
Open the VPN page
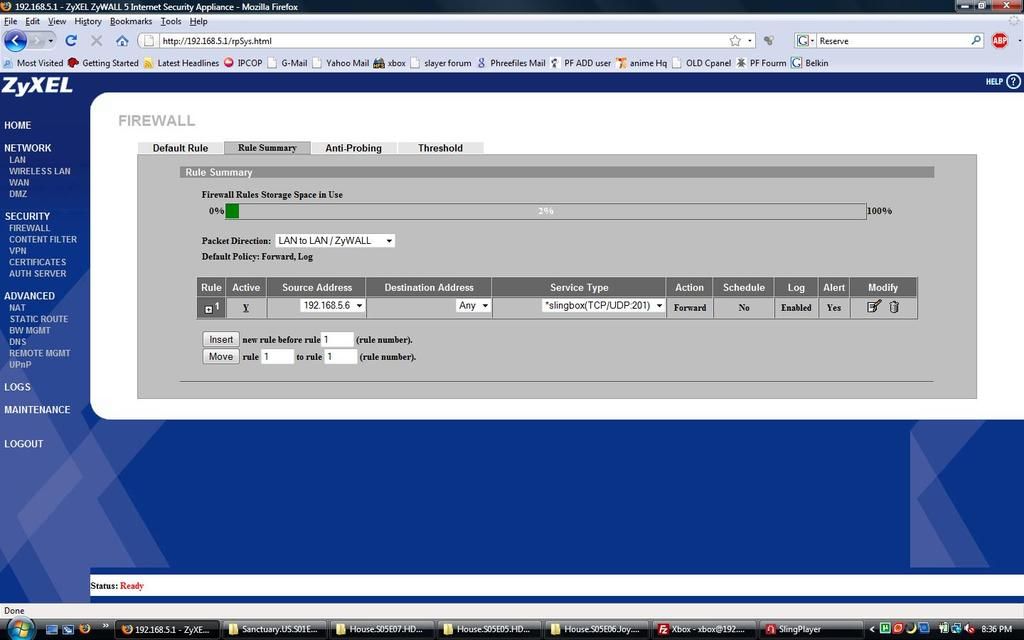(x=18, y=251)
